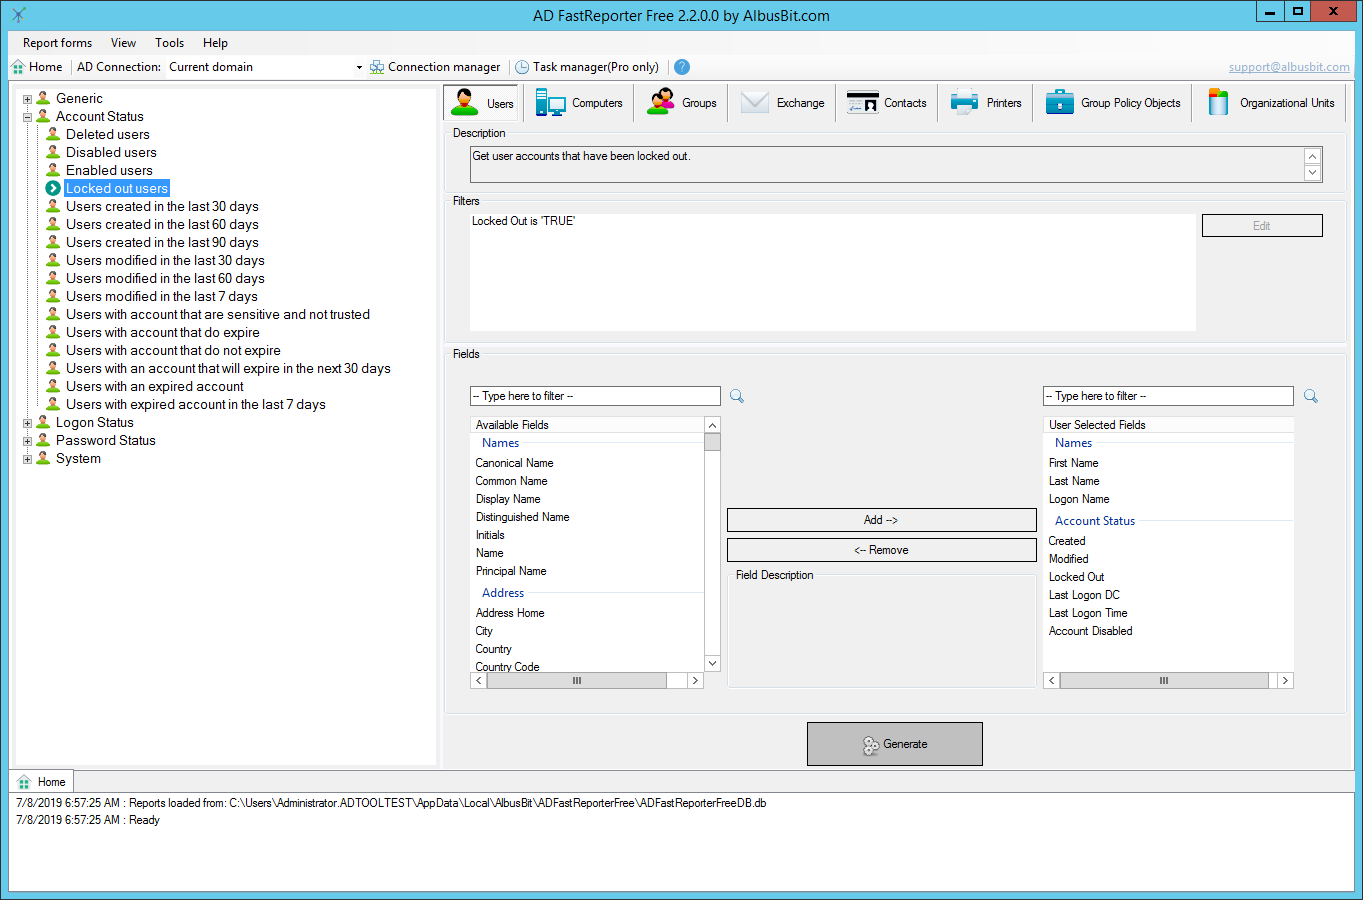1363x900 pixels.
Task: Open the Tools menu
Action: click(169, 43)
